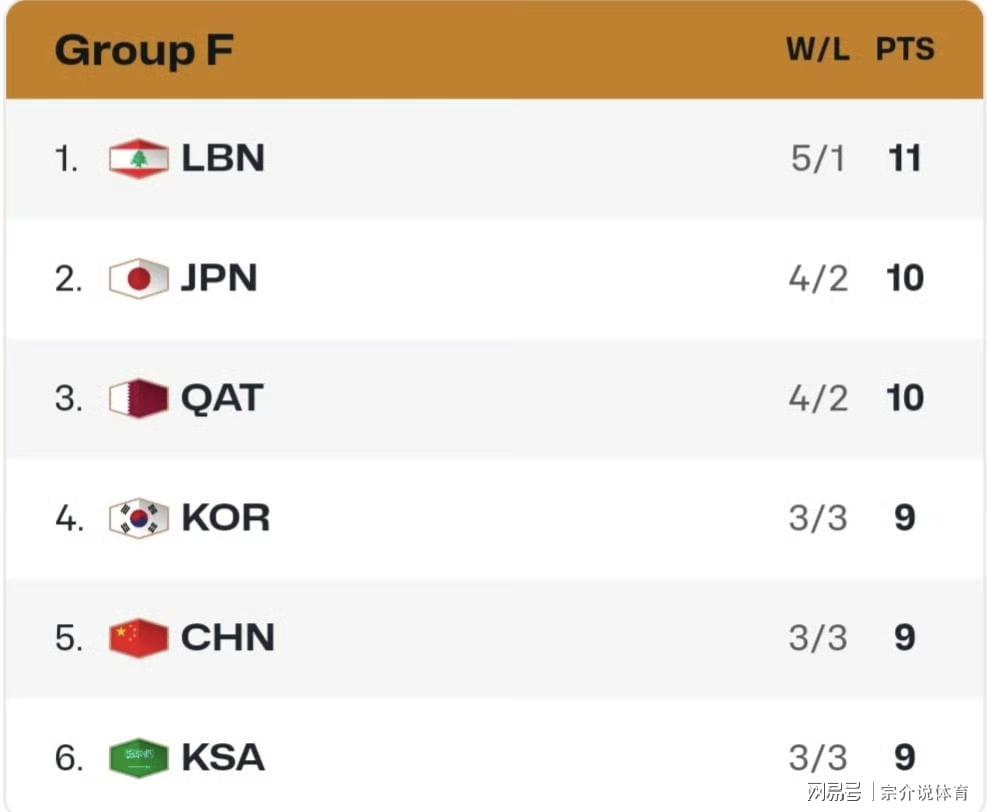Select the KOR team name
This screenshot has width=988, height=812.
point(226,518)
